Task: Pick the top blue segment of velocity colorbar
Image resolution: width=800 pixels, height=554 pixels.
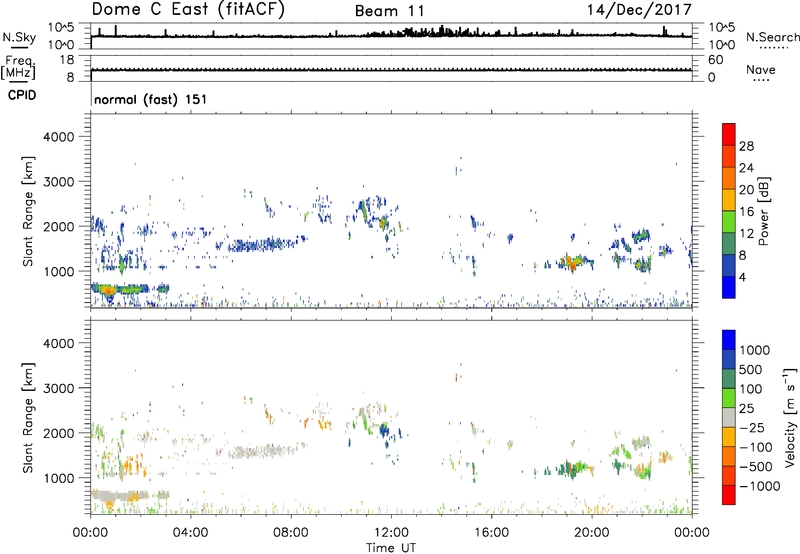Action: pyautogui.click(x=729, y=340)
